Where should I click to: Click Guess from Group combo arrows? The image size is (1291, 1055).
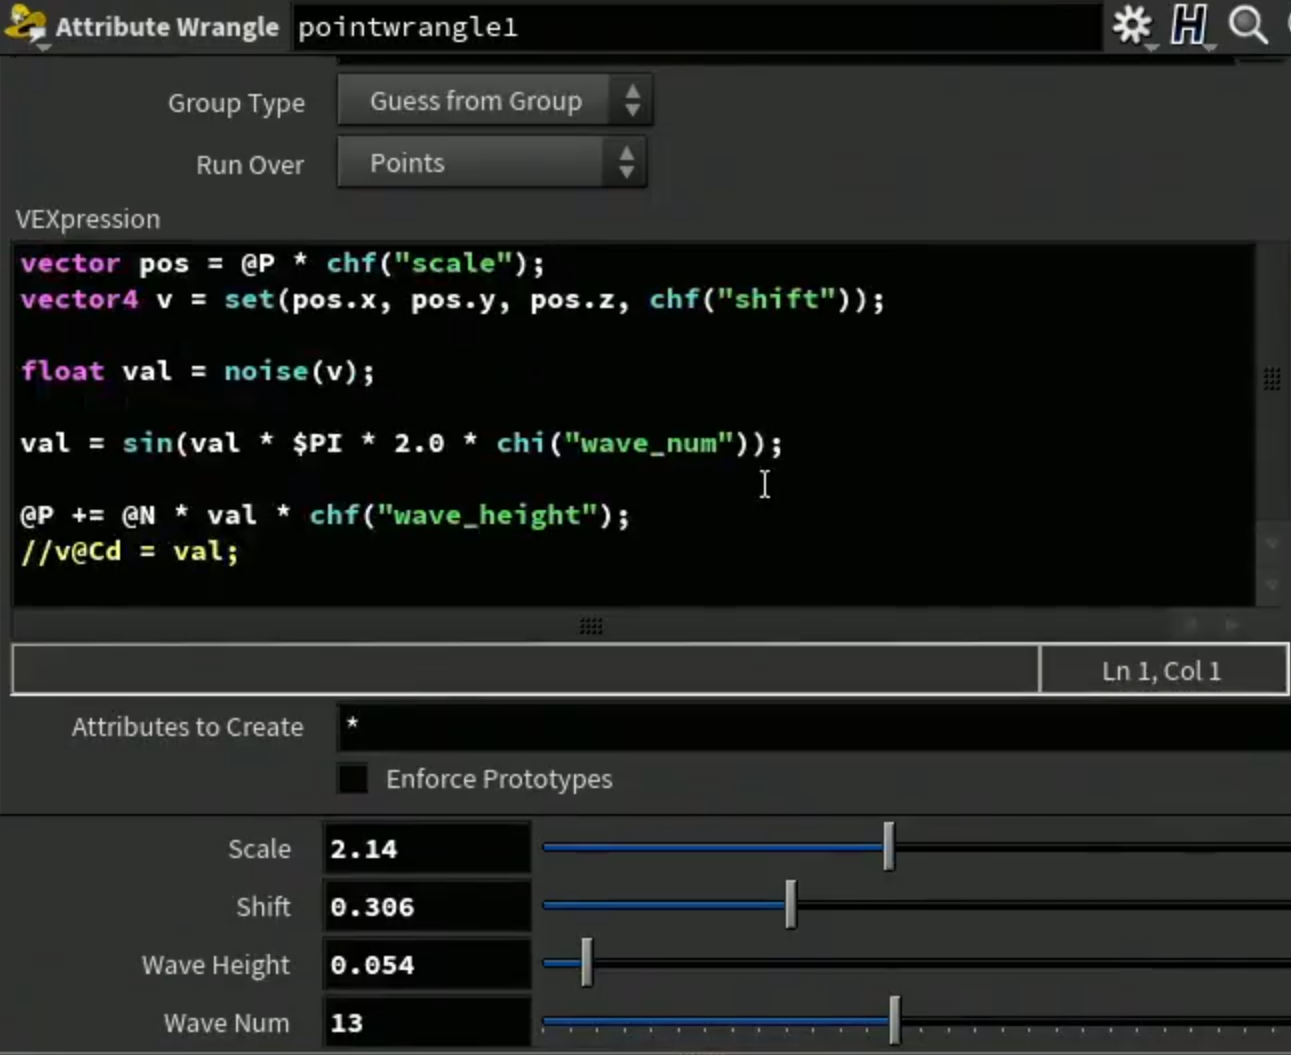(632, 101)
